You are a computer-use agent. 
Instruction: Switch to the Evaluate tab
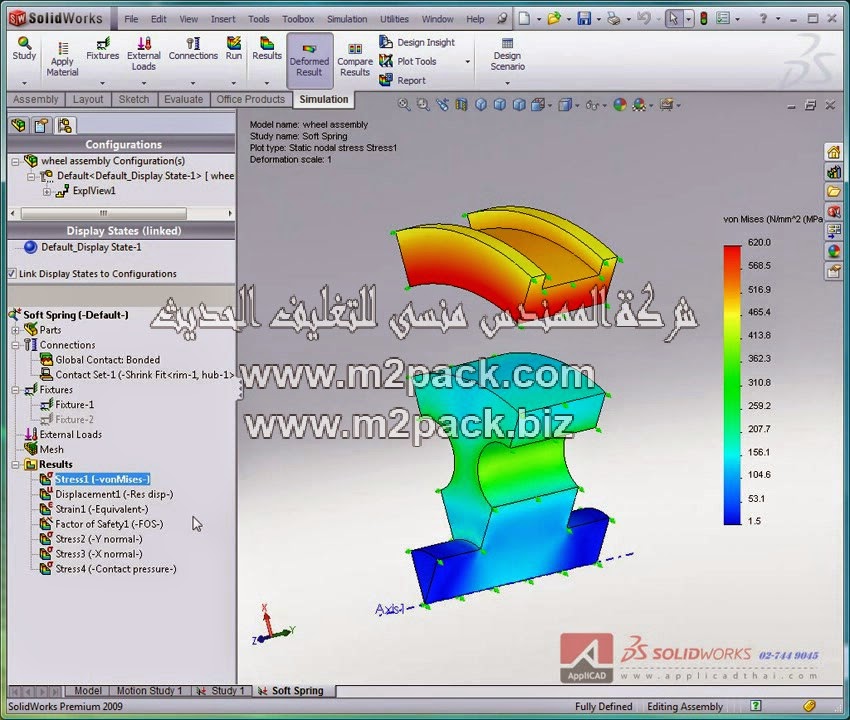(183, 99)
